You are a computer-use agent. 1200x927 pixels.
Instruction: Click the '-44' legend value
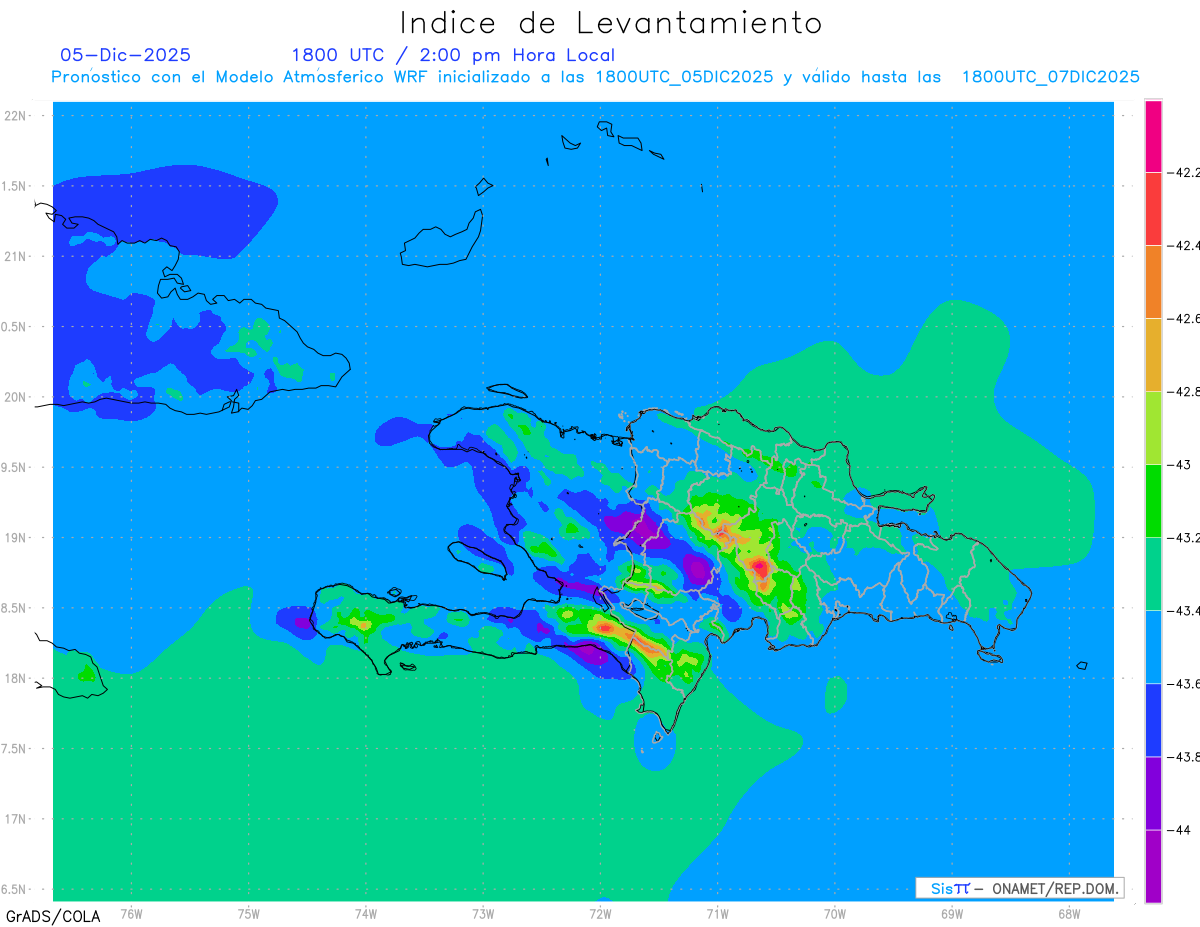1178,830
